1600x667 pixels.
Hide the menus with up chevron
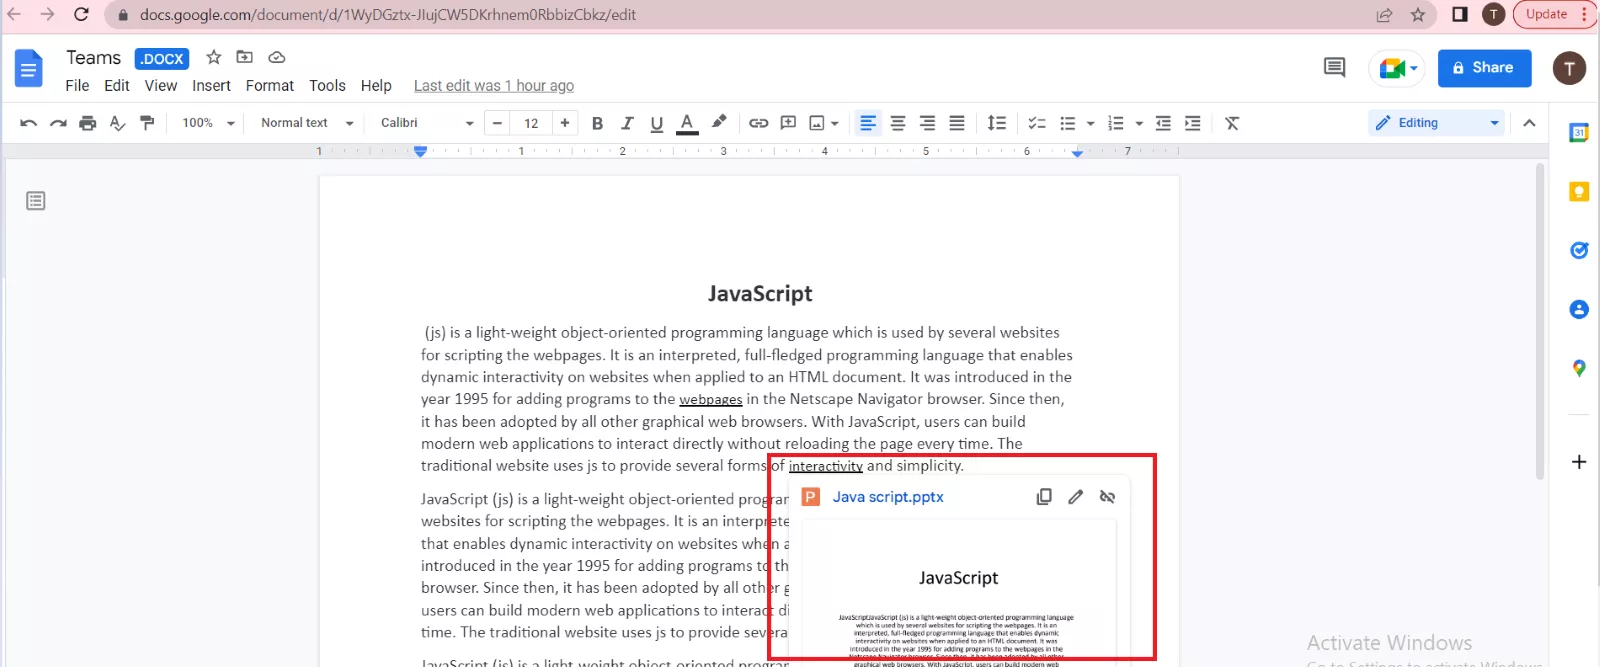point(1529,123)
